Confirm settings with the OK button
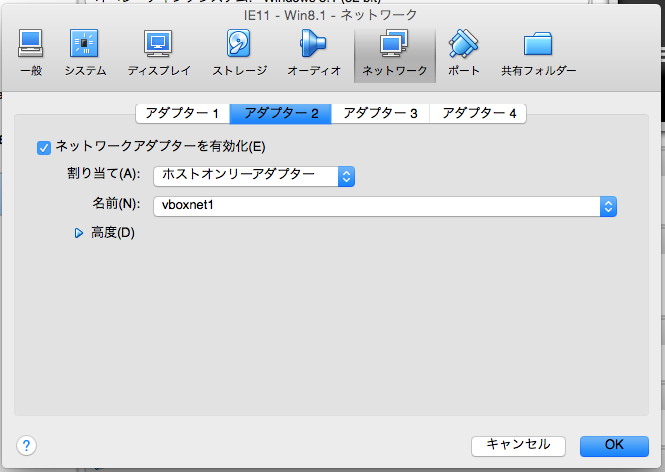665x472 pixels. point(614,444)
